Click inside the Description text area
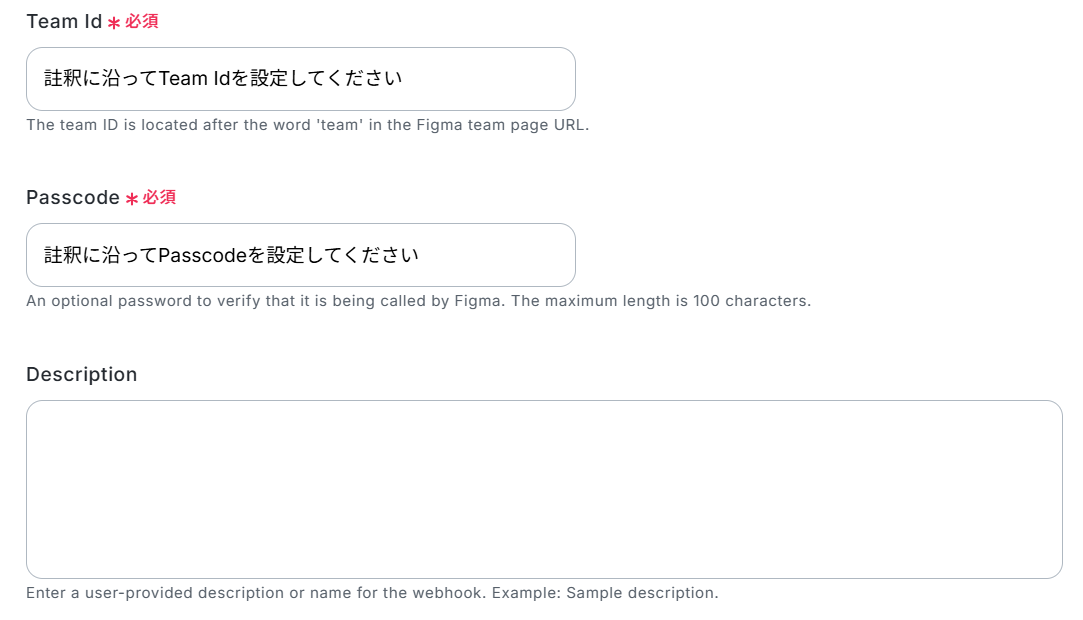1083x620 pixels. 544,490
